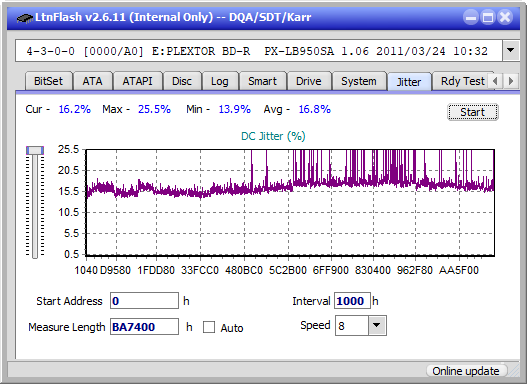
Task: Open the Rdy Test tab
Action: tap(462, 81)
